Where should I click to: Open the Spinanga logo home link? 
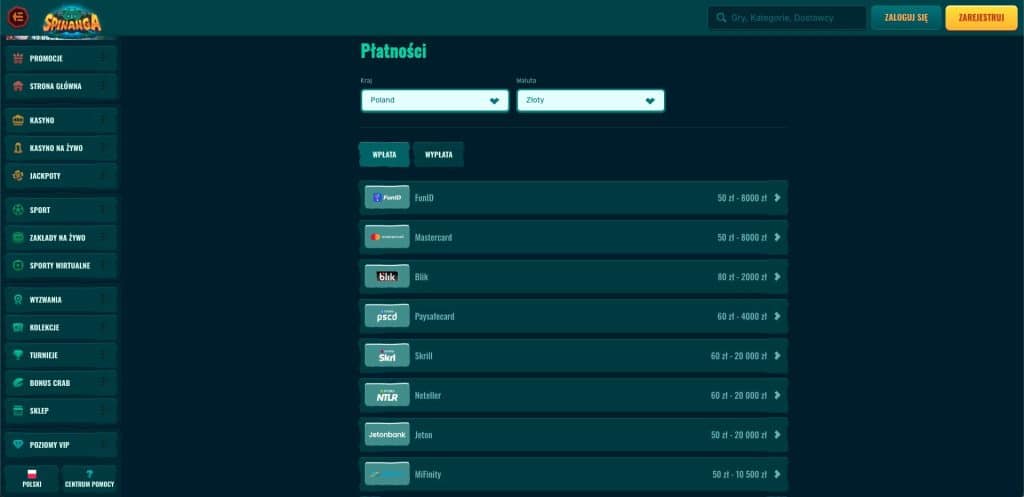coord(72,21)
